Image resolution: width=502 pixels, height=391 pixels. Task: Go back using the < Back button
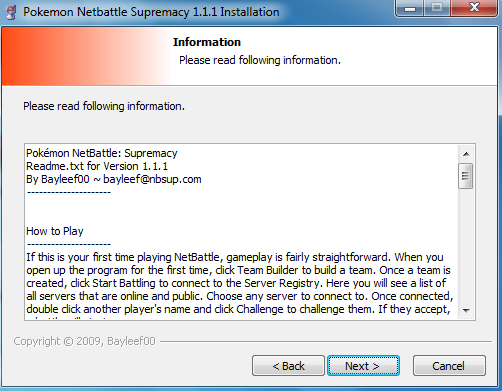(x=288, y=366)
